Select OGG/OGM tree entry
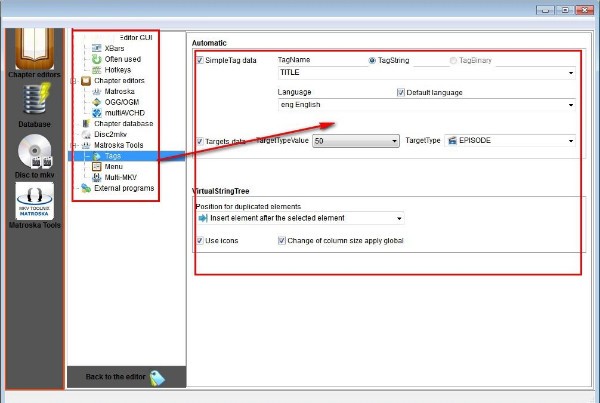 (122, 102)
